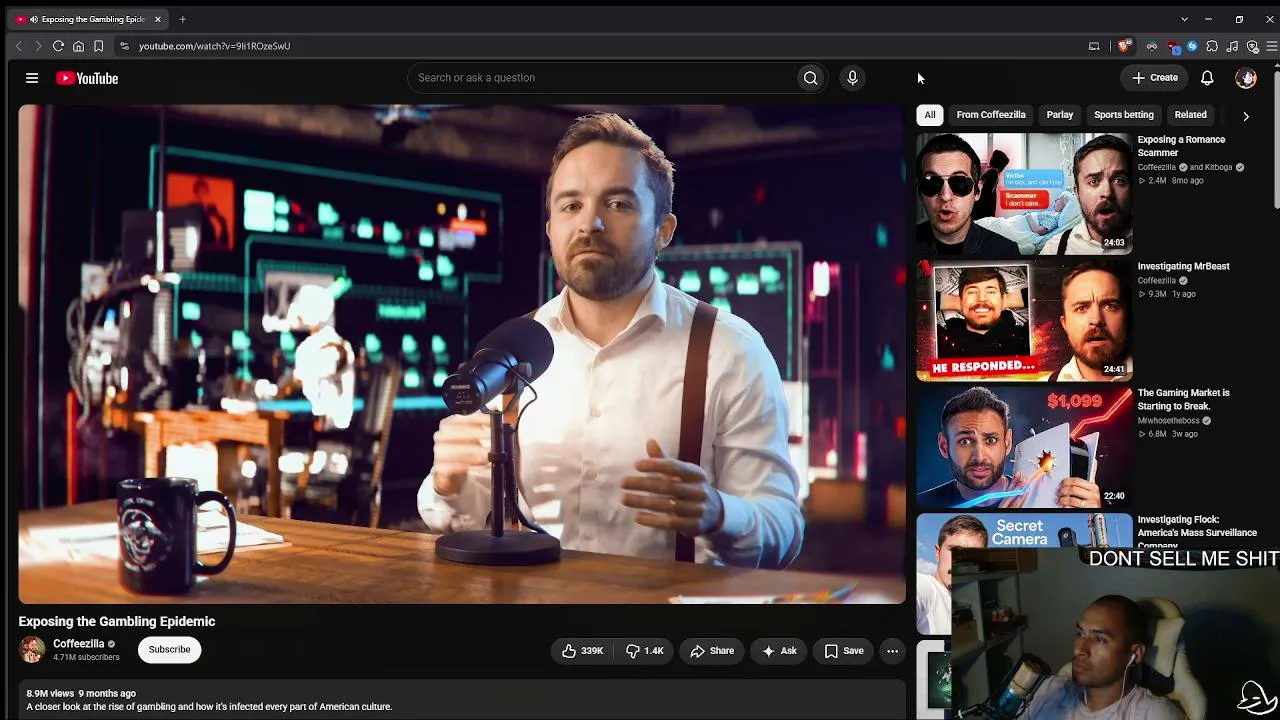The width and height of the screenshot is (1280, 720).
Task: Click the YouTube search input field
Action: 602,78
